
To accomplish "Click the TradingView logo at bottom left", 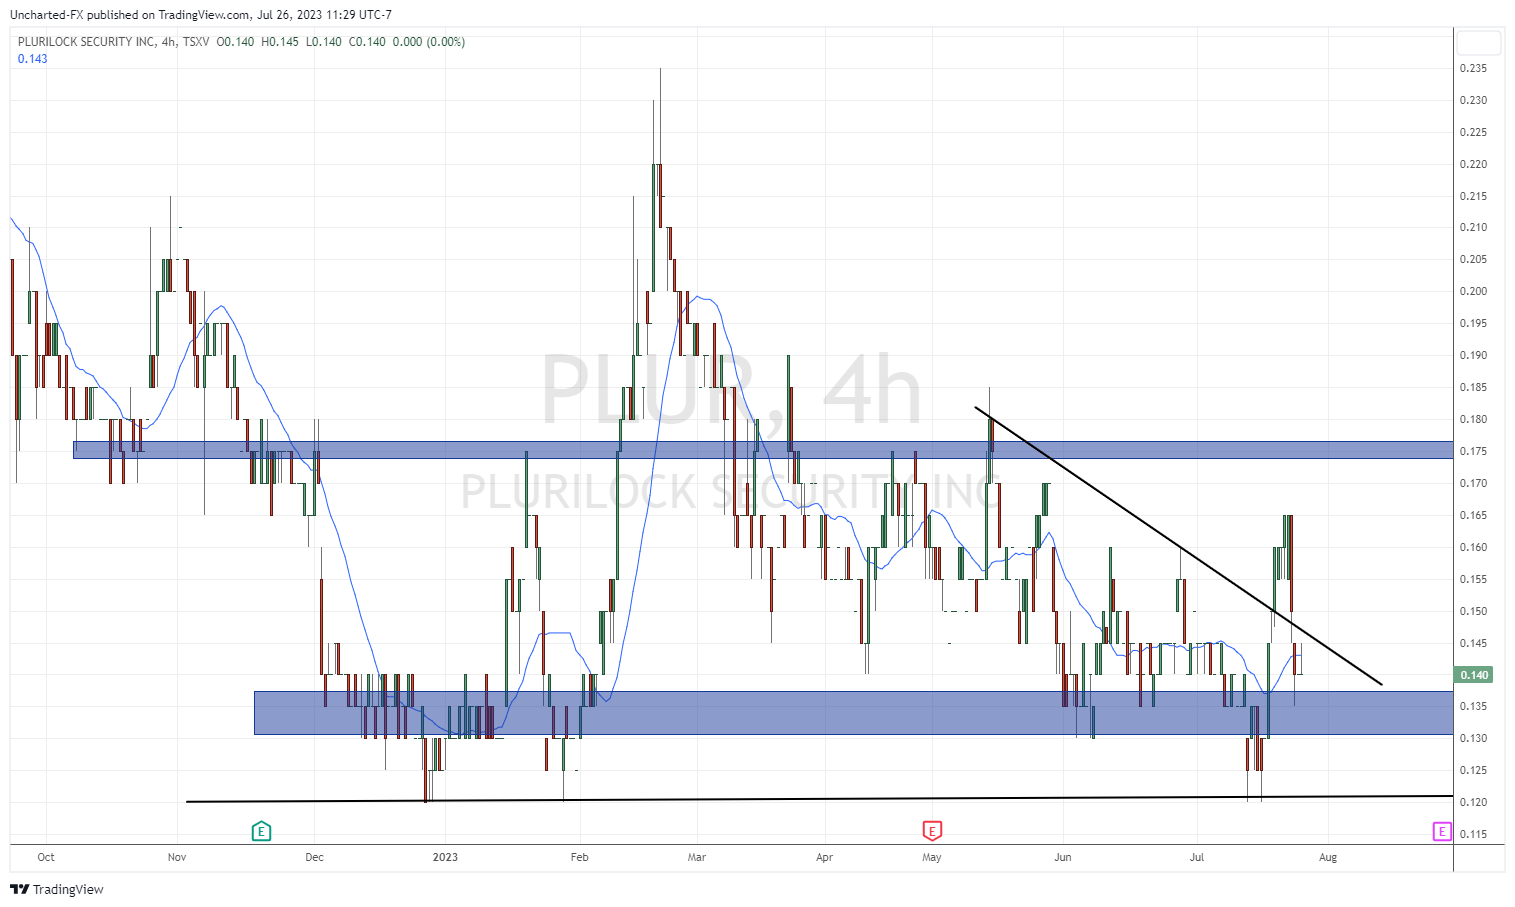I will pos(57,889).
